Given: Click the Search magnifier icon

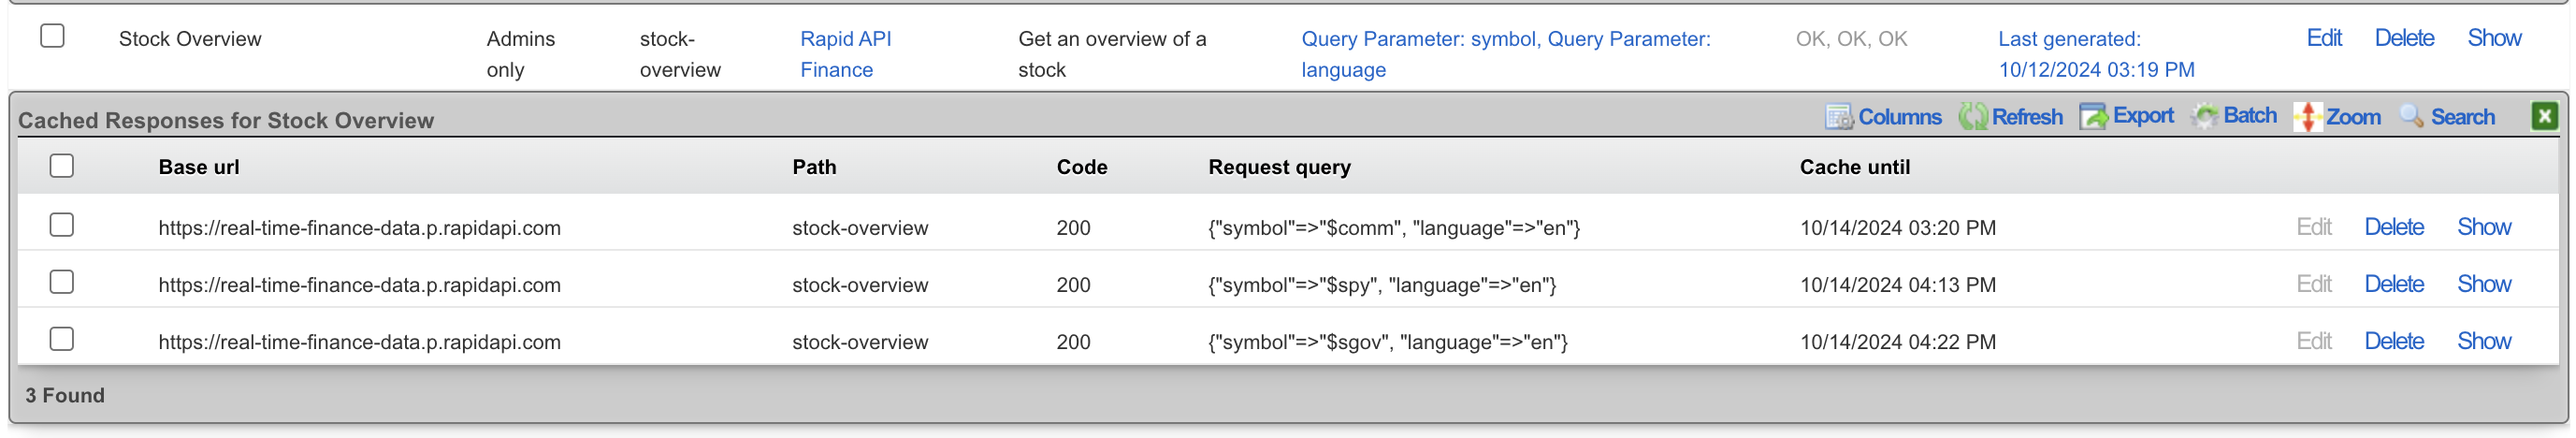Looking at the screenshot, I should [x=2411, y=117].
